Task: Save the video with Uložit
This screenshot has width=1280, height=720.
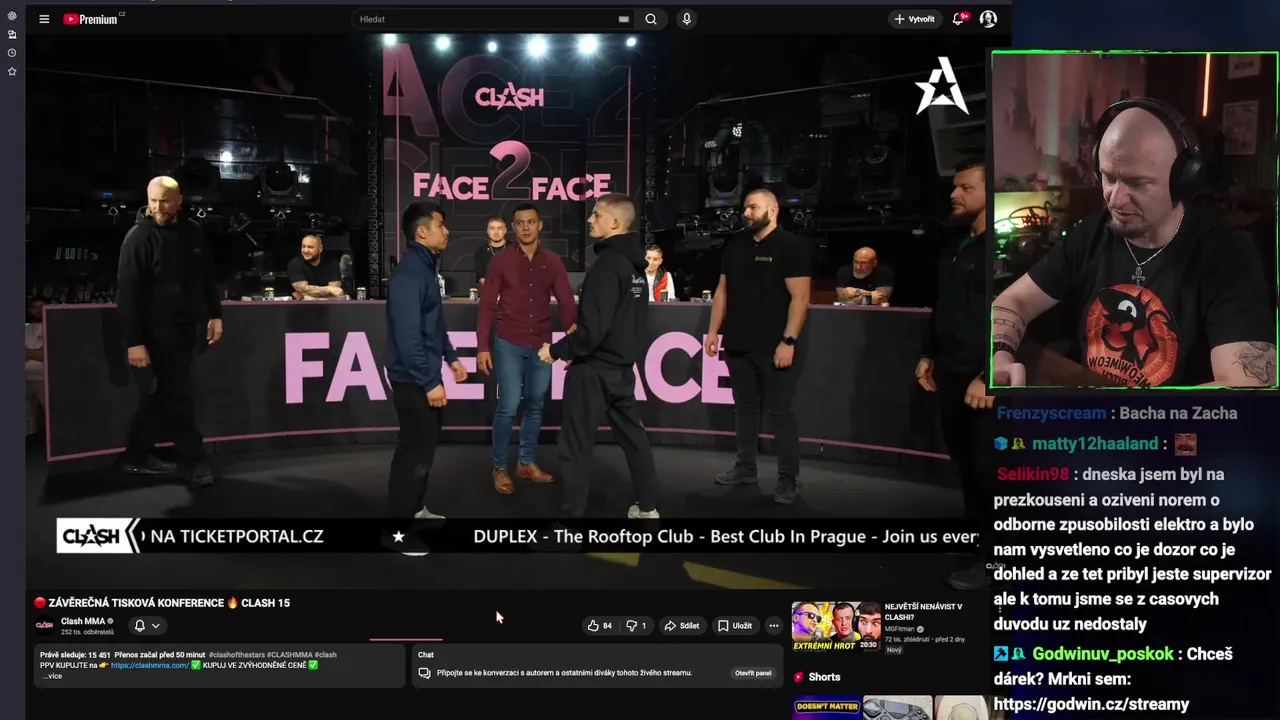Action: (x=735, y=626)
